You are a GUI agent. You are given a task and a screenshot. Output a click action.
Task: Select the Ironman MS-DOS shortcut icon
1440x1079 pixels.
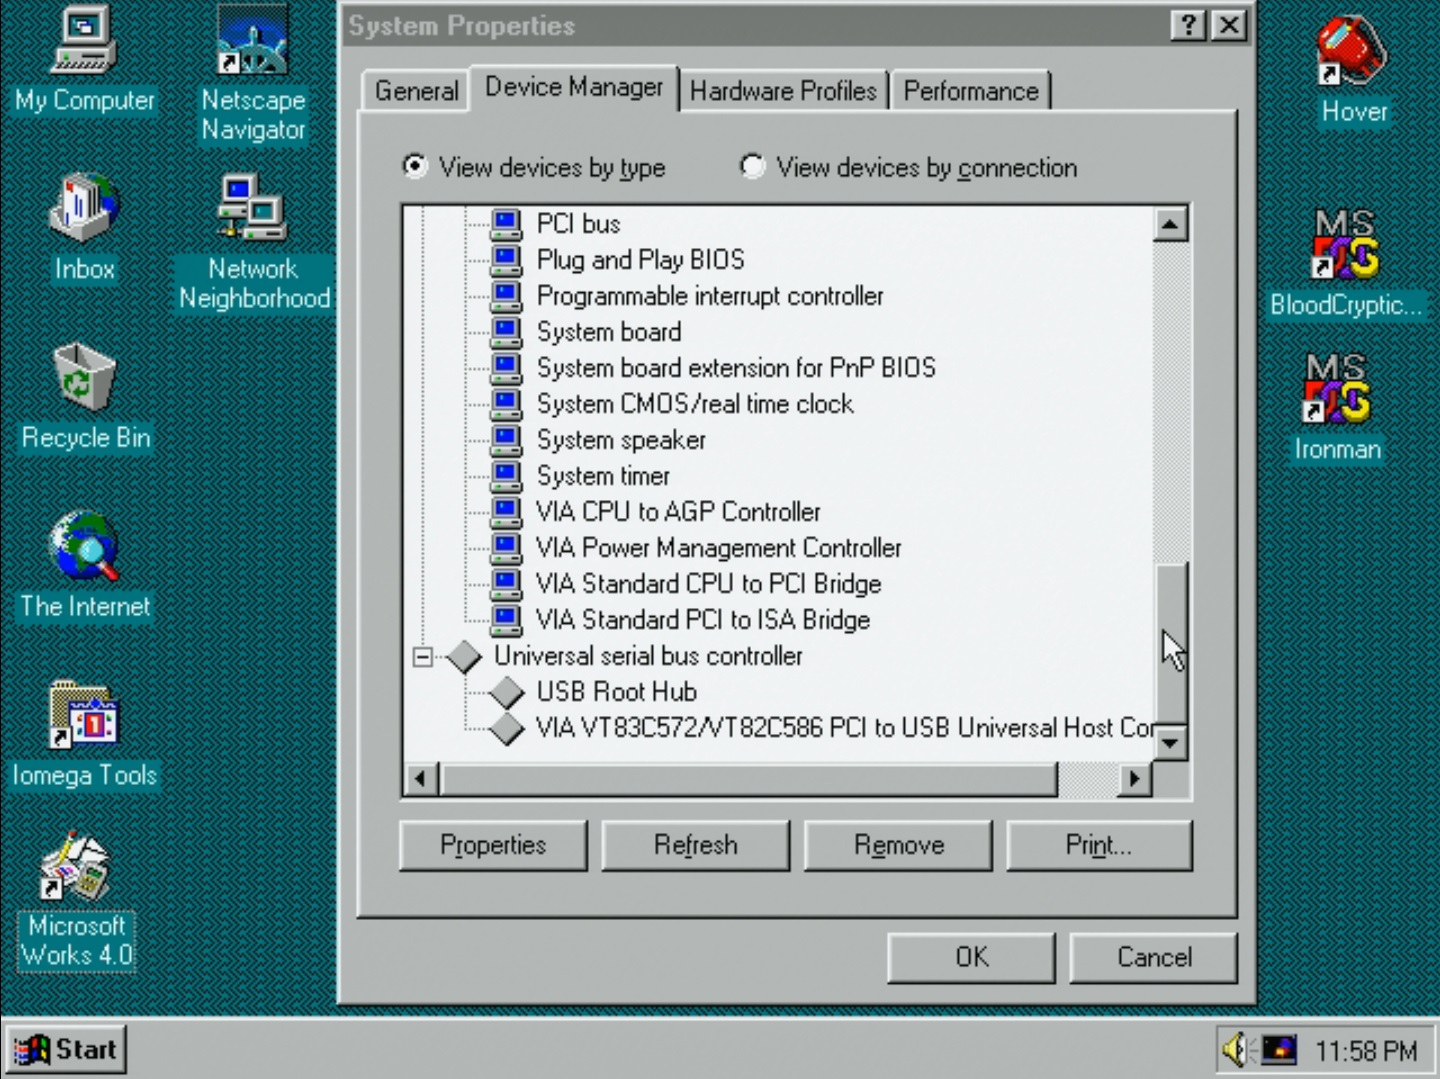tap(1337, 388)
